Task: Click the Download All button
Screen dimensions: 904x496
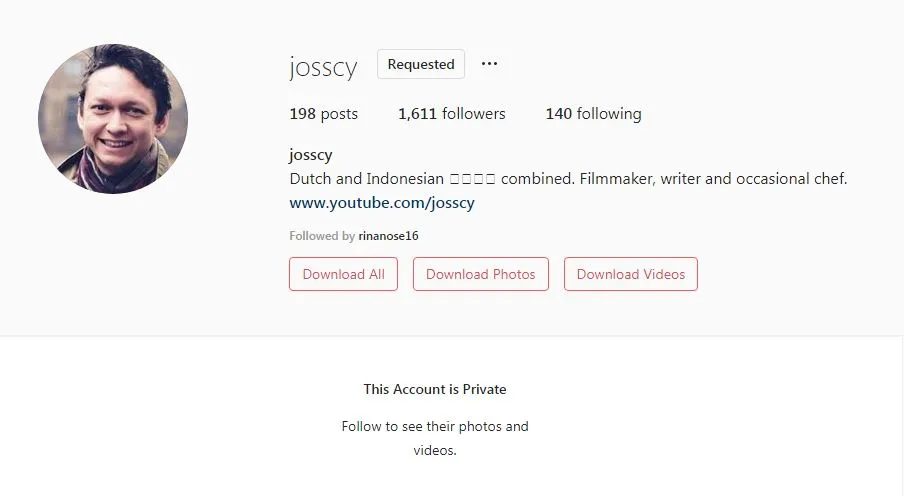Action: tap(344, 274)
